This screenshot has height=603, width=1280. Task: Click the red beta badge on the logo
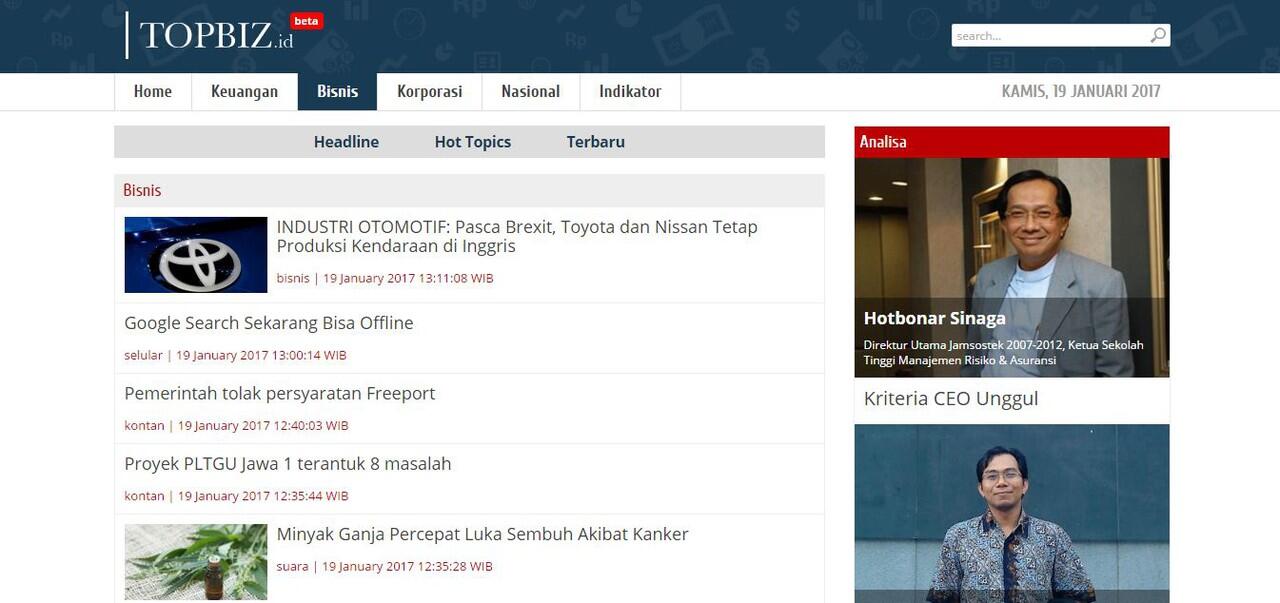pyautogui.click(x=306, y=21)
